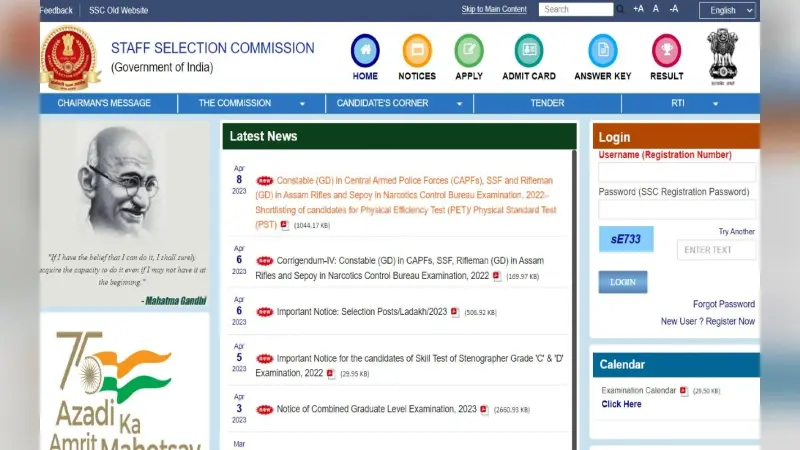Open Click Here under Examination Calendar
Image resolution: width=800 pixels, height=450 pixels.
[621, 404]
